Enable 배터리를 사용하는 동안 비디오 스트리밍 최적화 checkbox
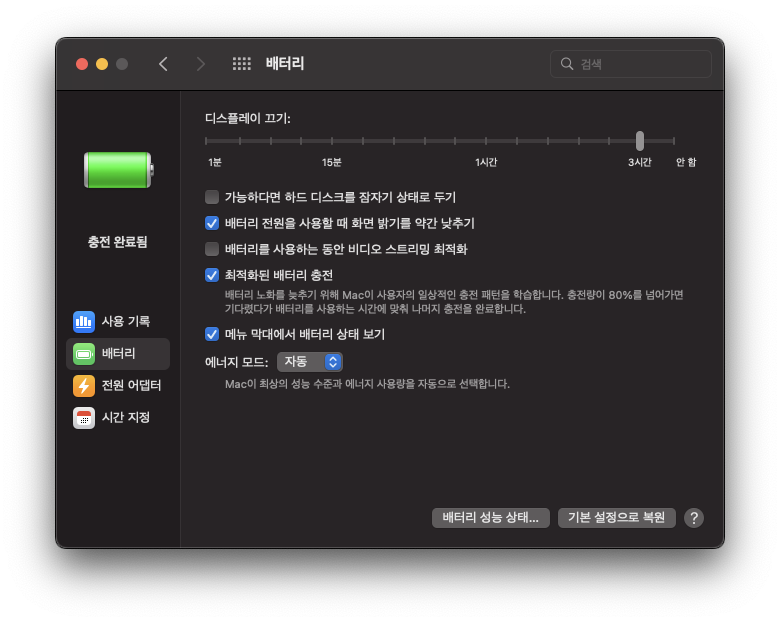Image resolution: width=780 pixels, height=622 pixels. [x=212, y=249]
